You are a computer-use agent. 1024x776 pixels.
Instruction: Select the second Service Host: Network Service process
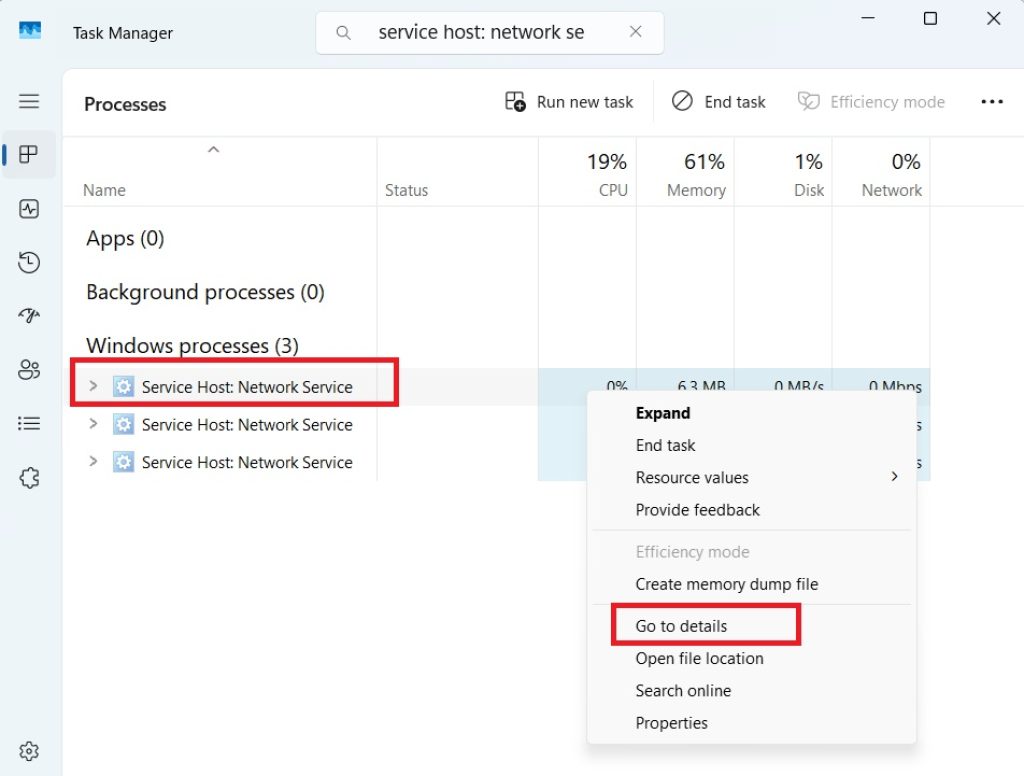coord(247,425)
